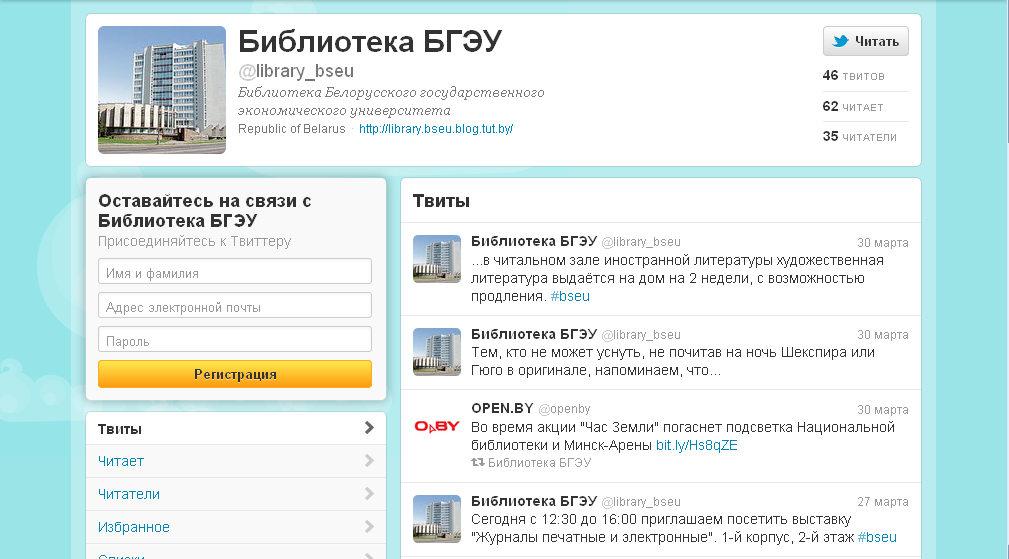View the 46 твитов count

[x=853, y=75]
